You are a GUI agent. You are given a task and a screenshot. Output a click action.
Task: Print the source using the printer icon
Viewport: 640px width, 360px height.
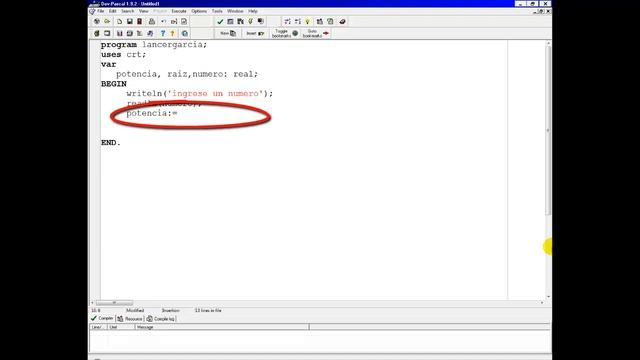click(x=151, y=21)
